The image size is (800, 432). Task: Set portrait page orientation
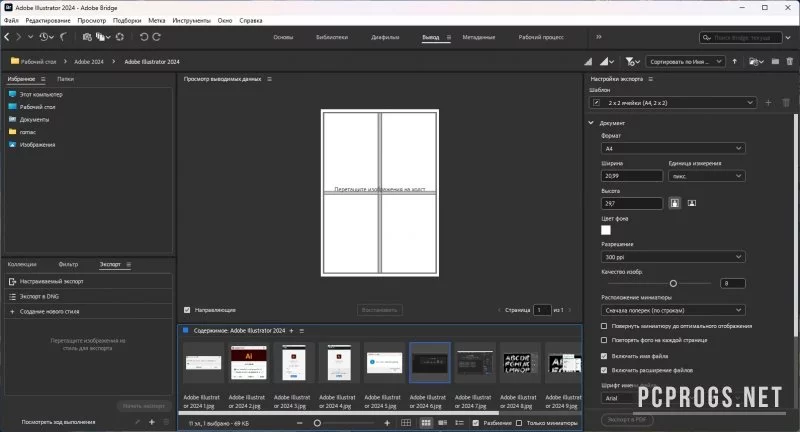(x=674, y=203)
